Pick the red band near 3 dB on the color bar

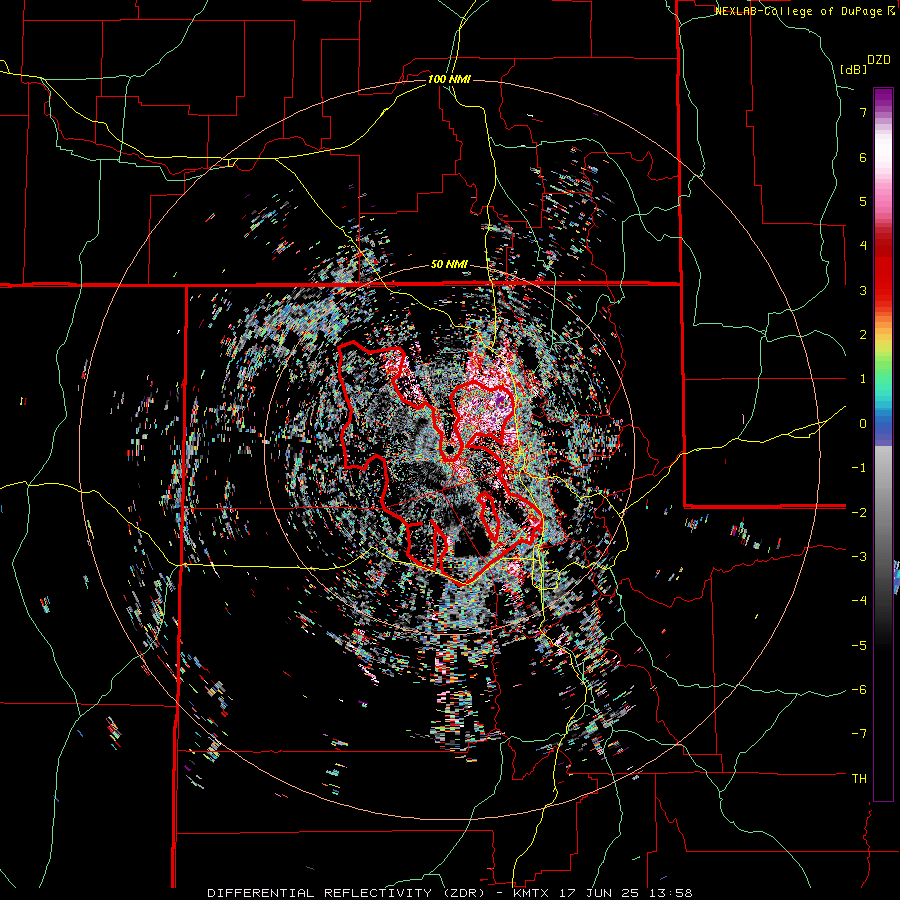[883, 287]
